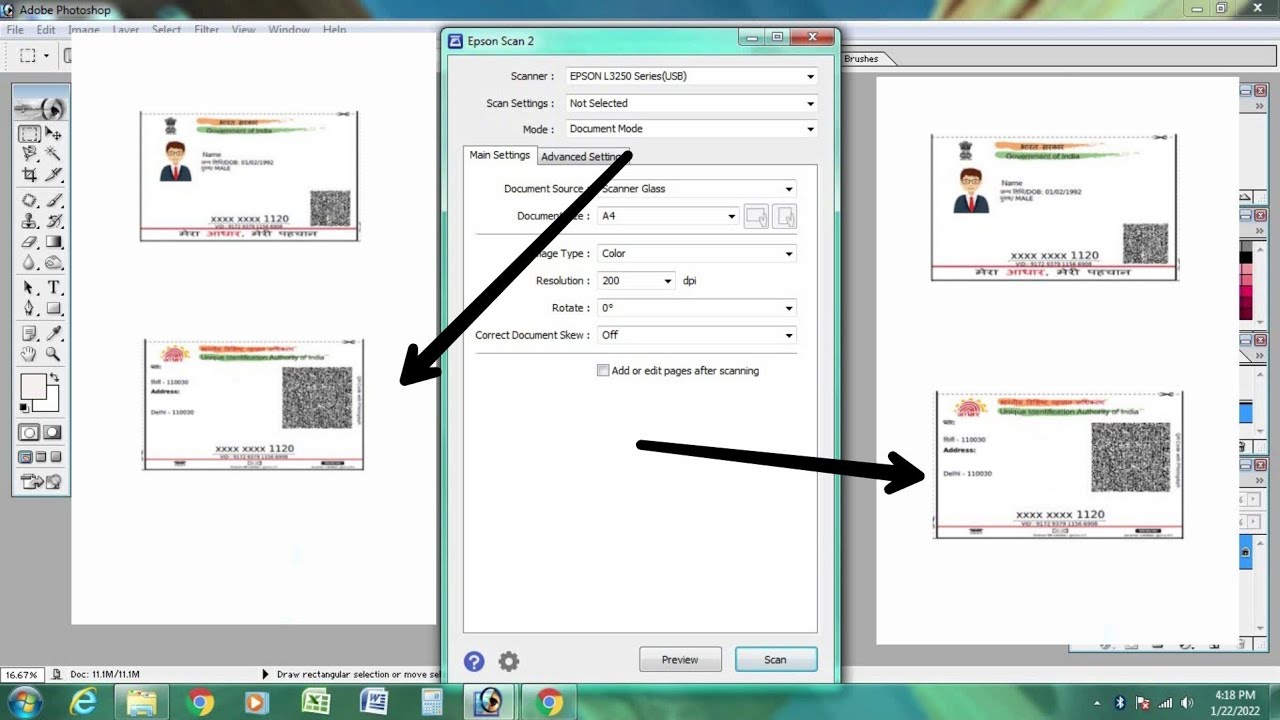Select the Magic Wand tool
The height and width of the screenshot is (720, 1280).
(53, 154)
